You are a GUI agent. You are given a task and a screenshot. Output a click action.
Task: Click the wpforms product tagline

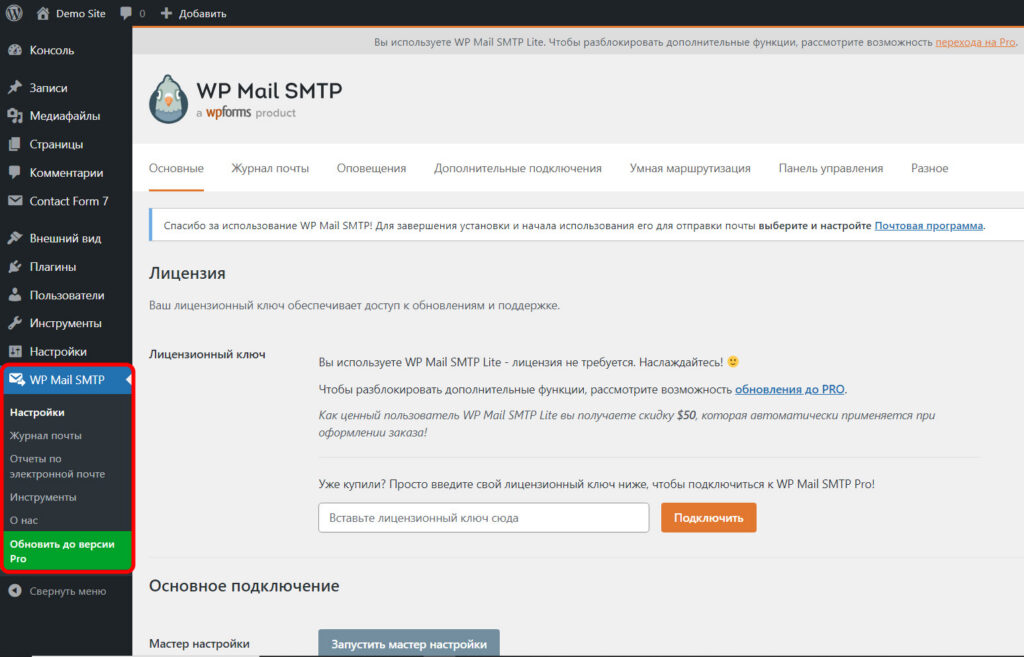pyautogui.click(x=246, y=113)
